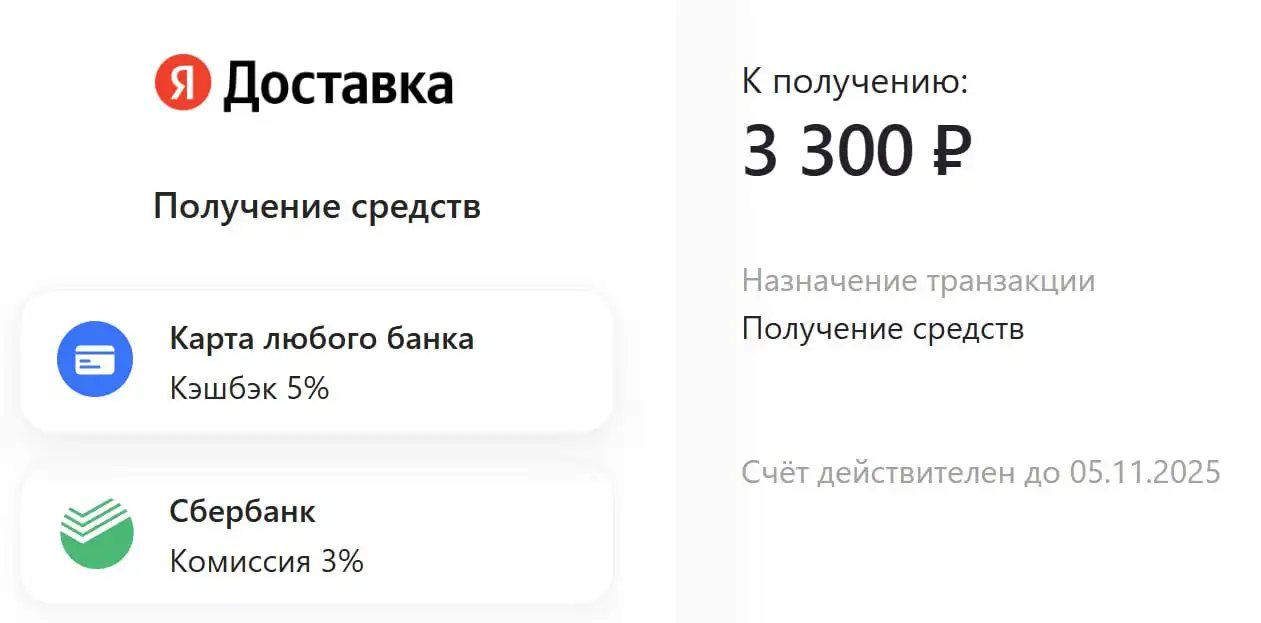Image resolution: width=1261 pixels, height=623 pixels.
Task: Click the К получению heading
Action: (x=855, y=83)
